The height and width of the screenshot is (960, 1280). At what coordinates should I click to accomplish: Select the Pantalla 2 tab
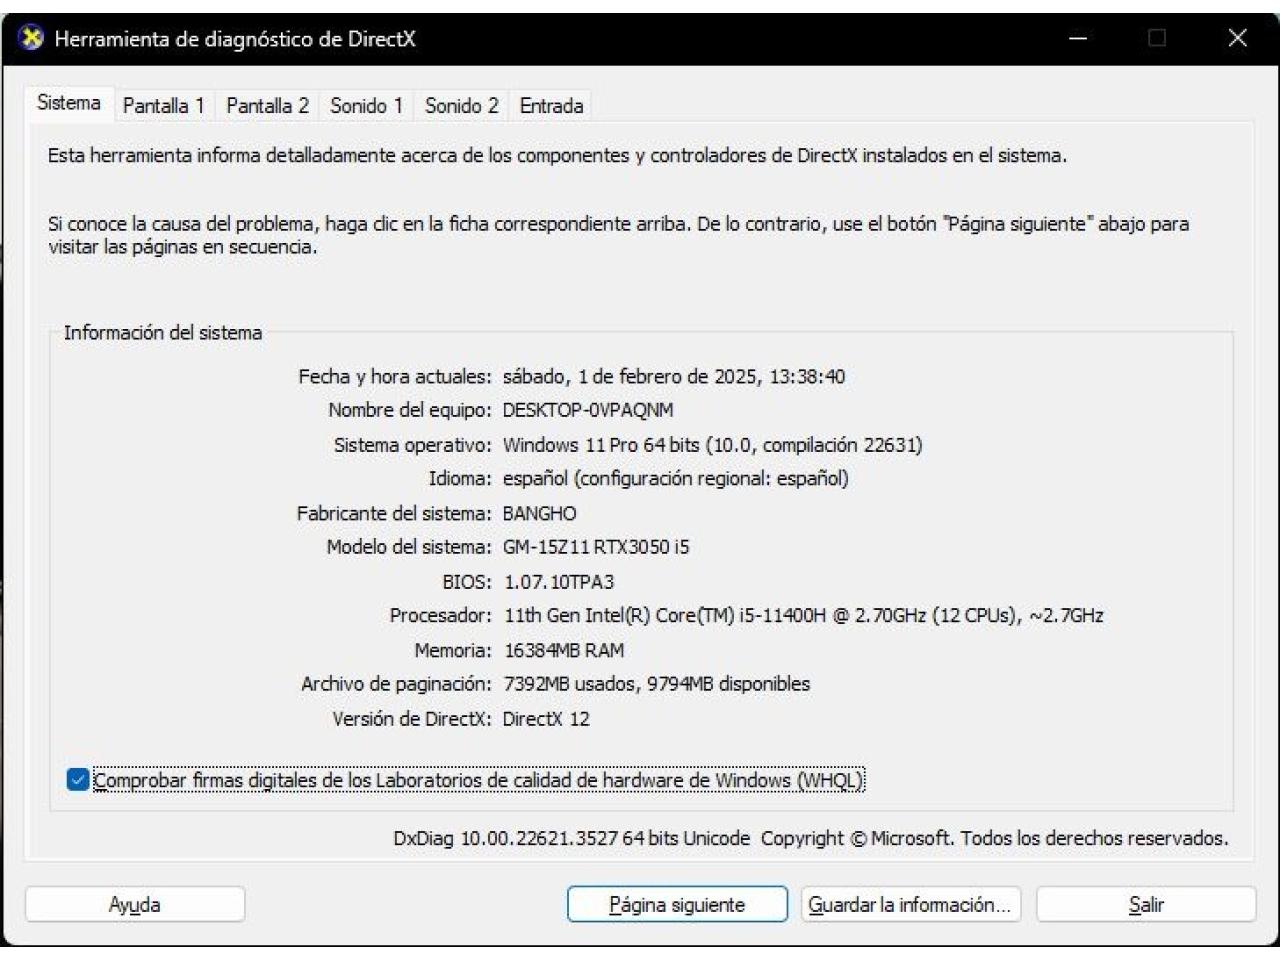pyautogui.click(x=267, y=106)
